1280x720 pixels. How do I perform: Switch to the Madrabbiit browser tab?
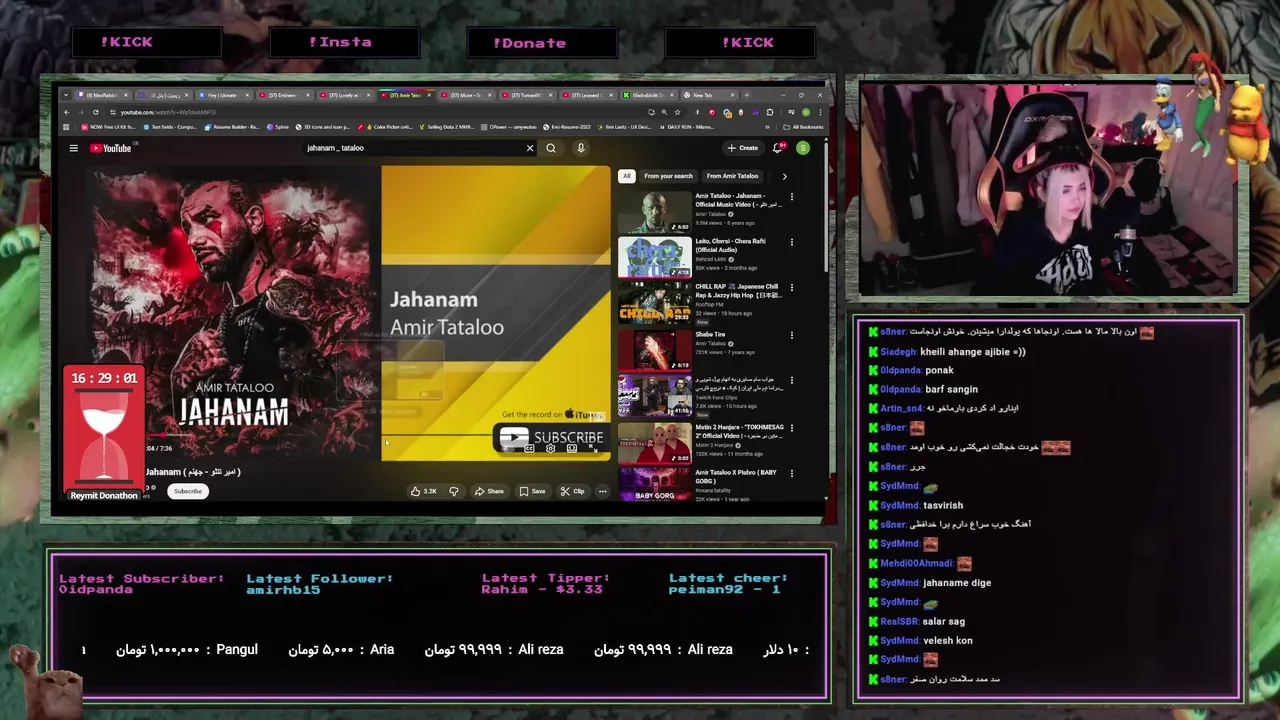[649, 95]
